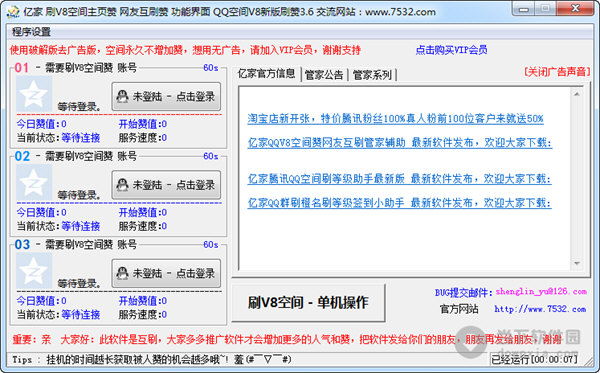The height and width of the screenshot is (373, 600).
Task: Click the 刷V8空间 - 单机操作 button
Action: pyautogui.click(x=308, y=303)
